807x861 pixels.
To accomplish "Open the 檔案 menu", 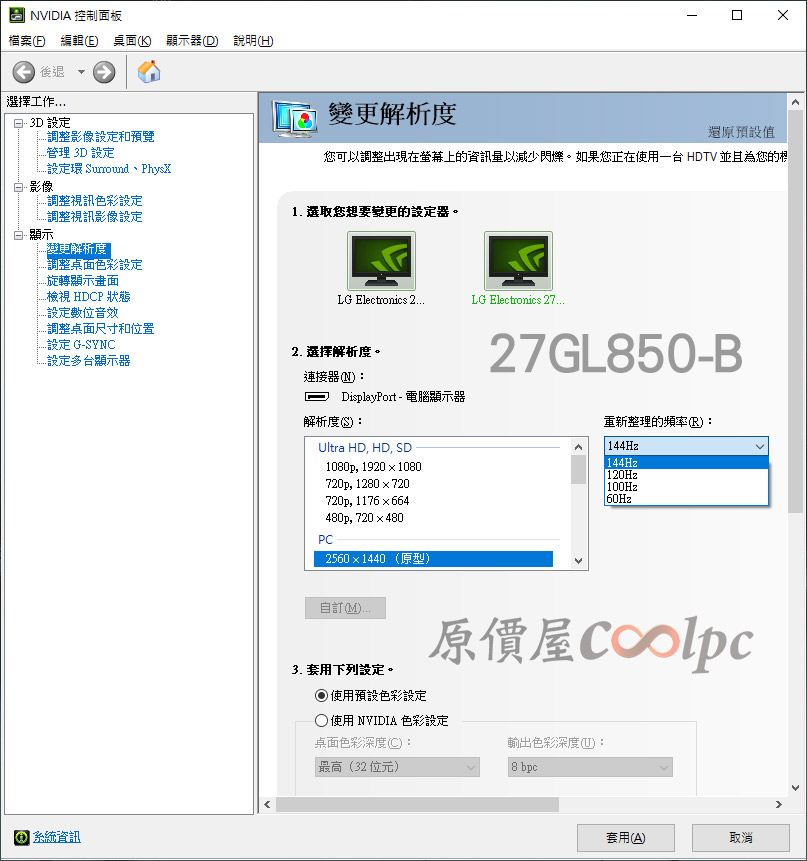I will (x=27, y=41).
